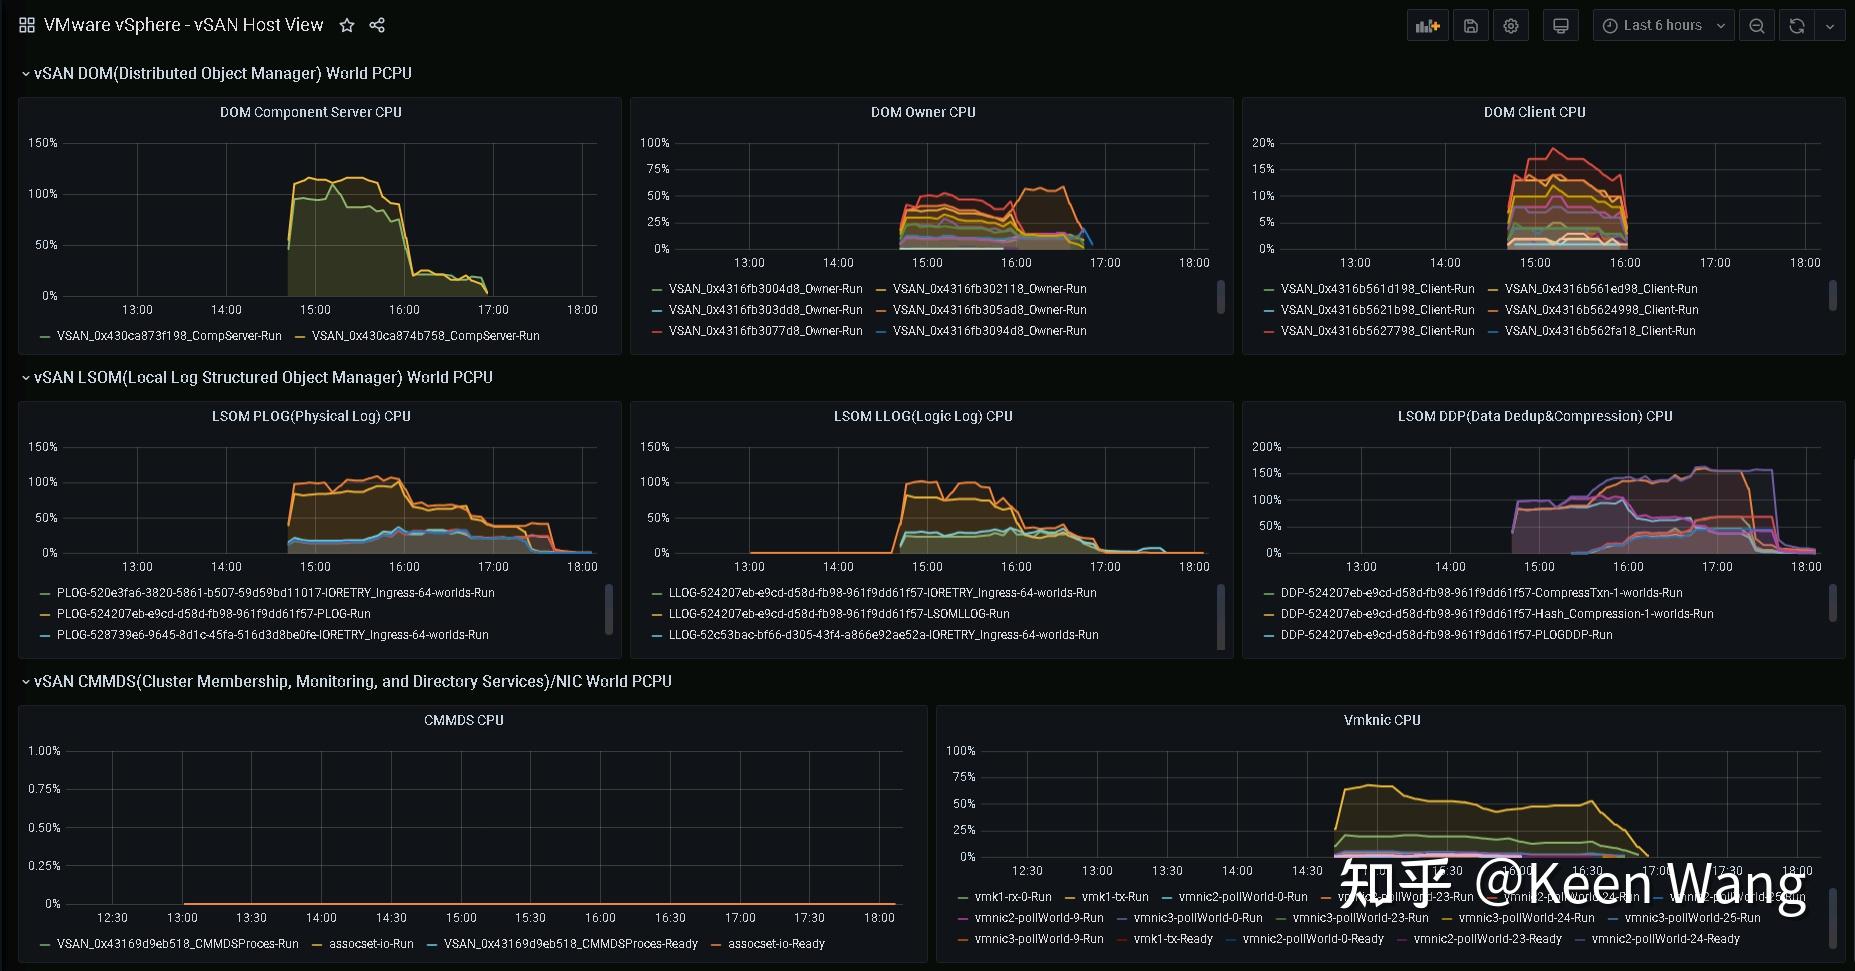Open the Last 6 hours time picker
This screenshot has height=971, width=1855.
pyautogui.click(x=1663, y=25)
